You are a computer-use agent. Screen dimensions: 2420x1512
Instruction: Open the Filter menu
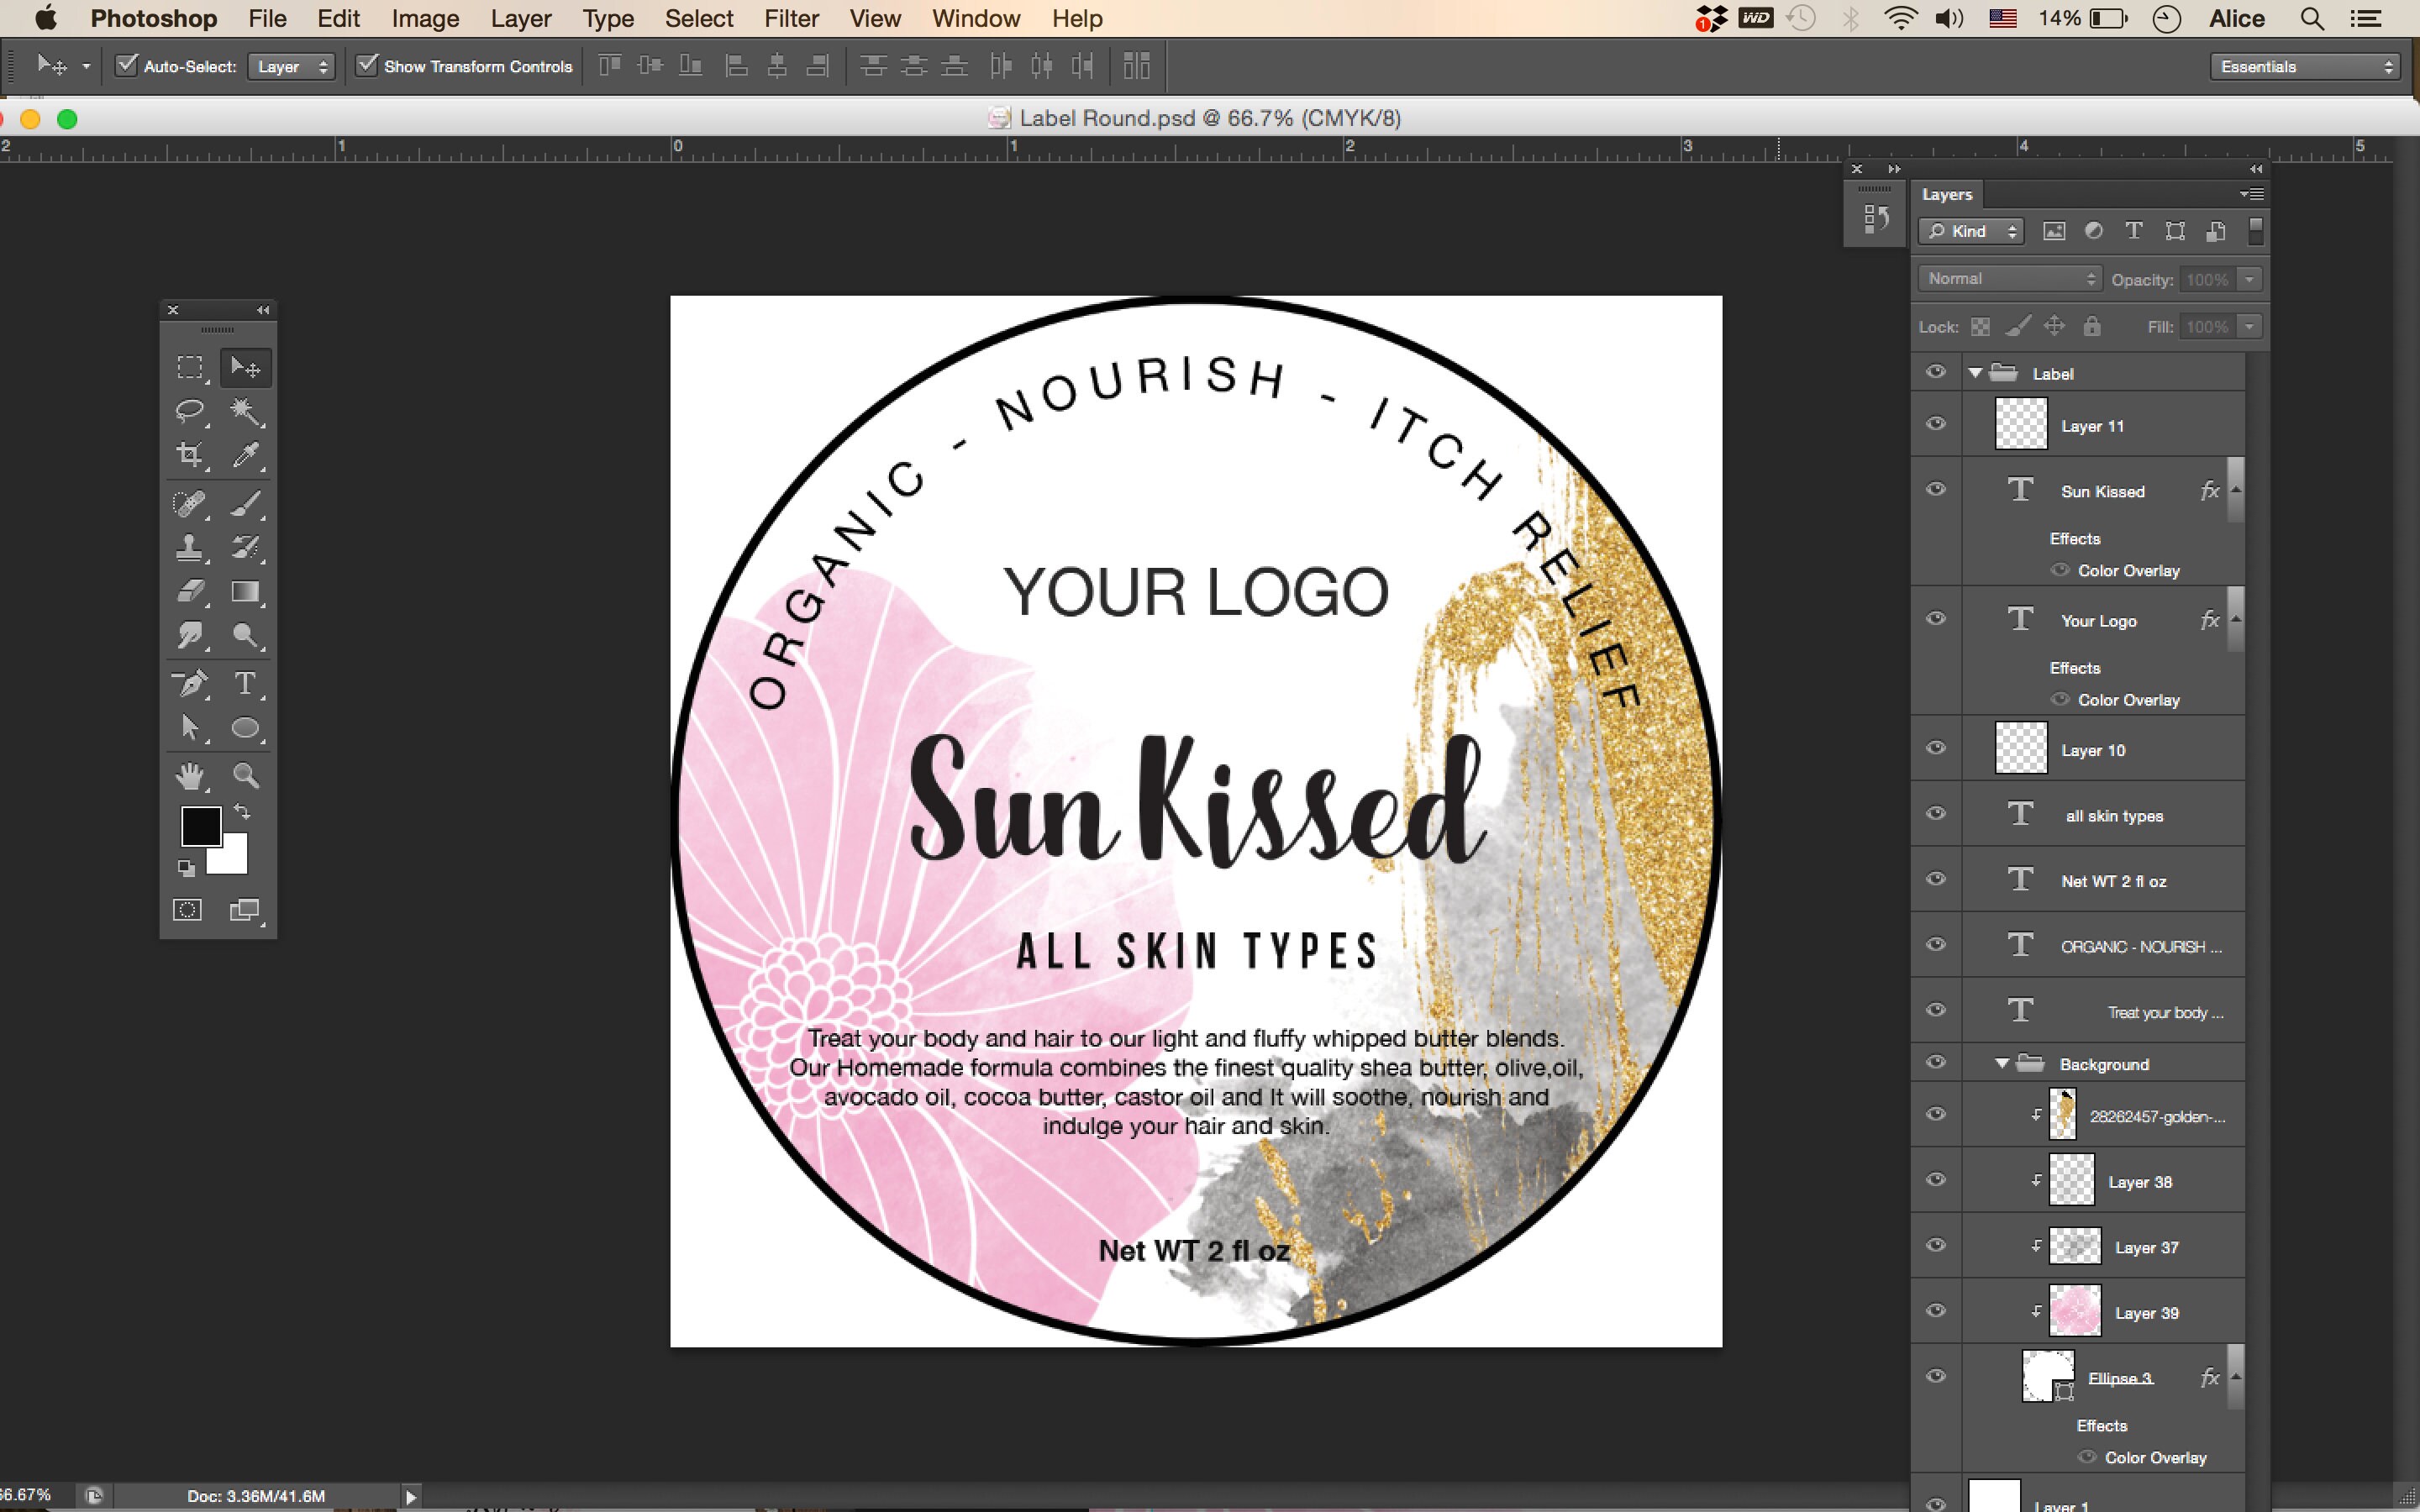pos(791,18)
